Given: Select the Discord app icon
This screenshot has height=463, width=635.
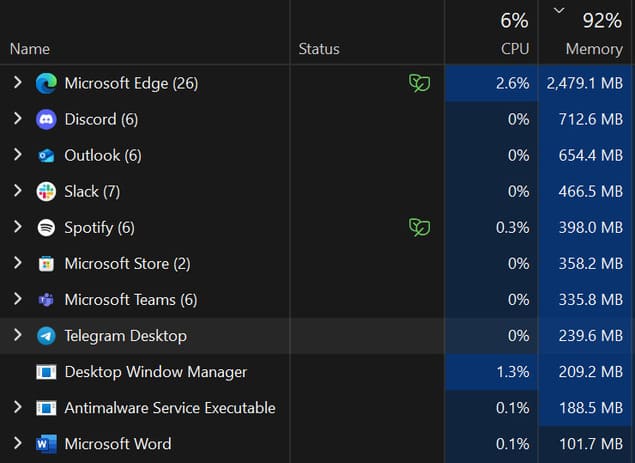Looking at the screenshot, I should click(46, 119).
